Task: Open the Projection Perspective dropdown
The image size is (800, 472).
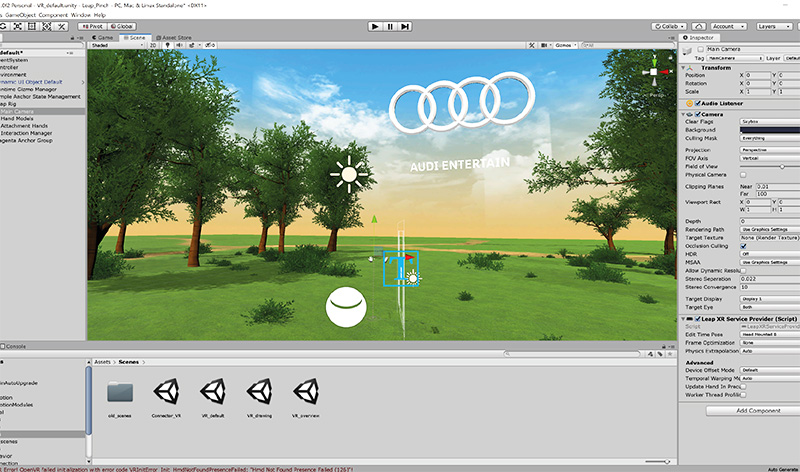Action: pos(770,150)
